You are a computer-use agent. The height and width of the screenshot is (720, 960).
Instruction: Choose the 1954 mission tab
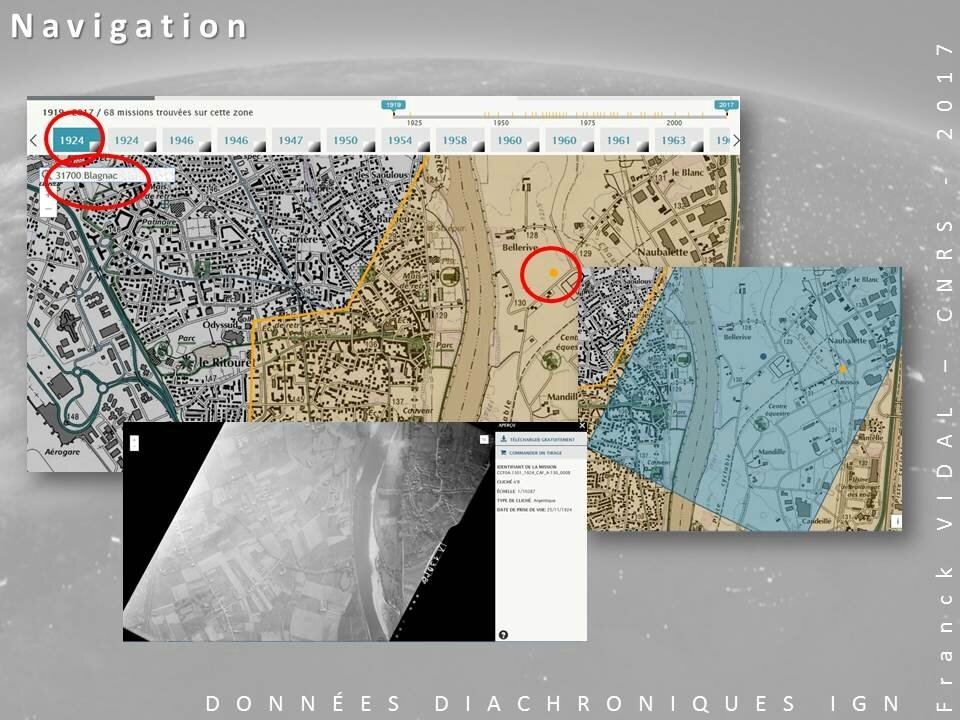(405, 140)
